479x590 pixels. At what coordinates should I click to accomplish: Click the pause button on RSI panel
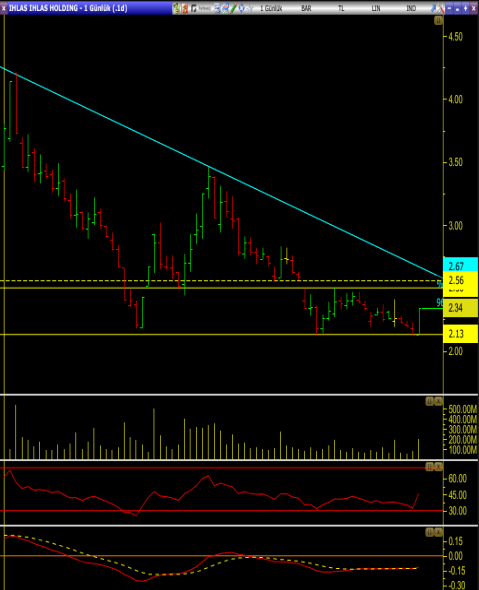(x=429, y=467)
